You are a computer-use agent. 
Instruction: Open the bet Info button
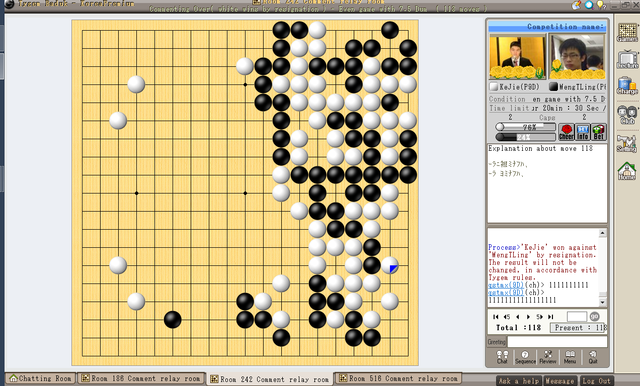coord(582,132)
